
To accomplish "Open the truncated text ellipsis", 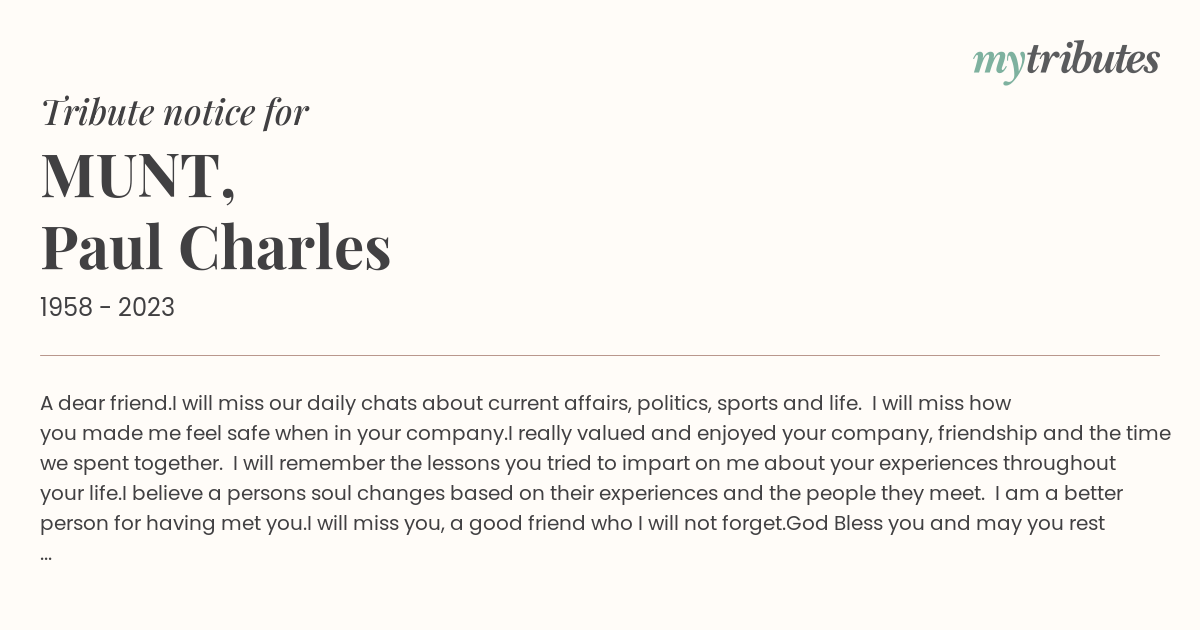I will click(x=46, y=553).
